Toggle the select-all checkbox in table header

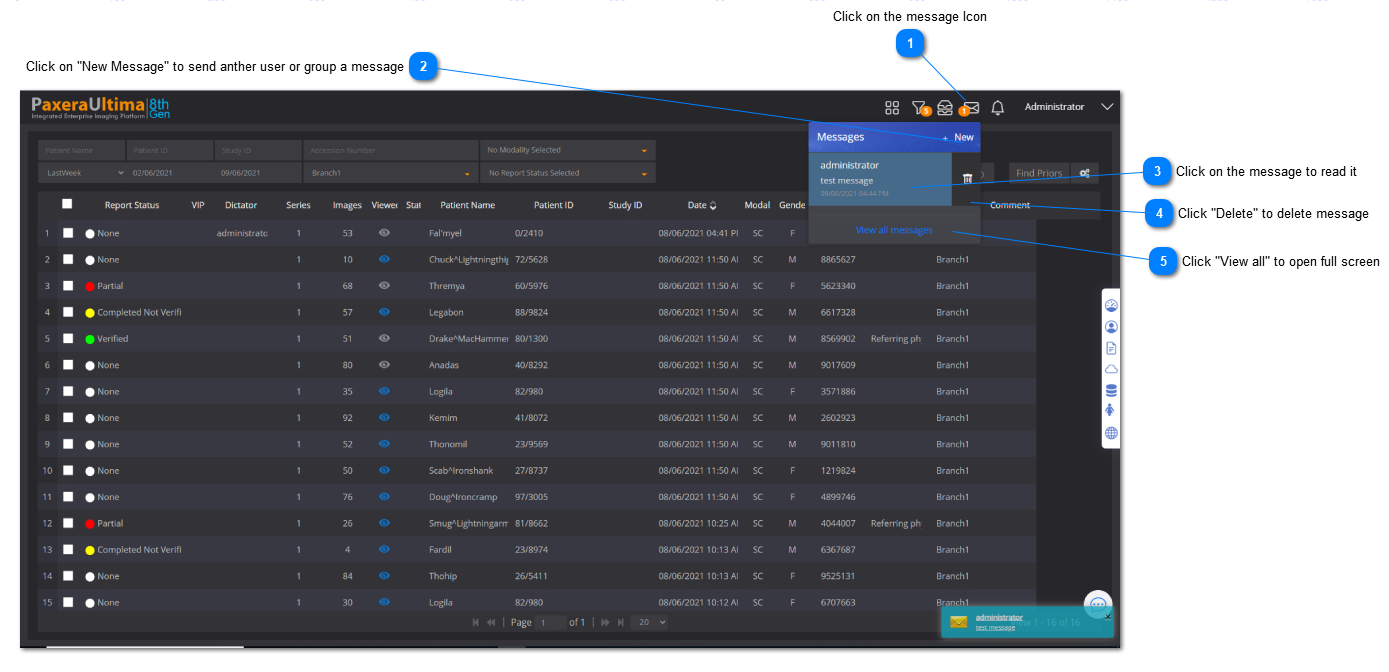67,204
